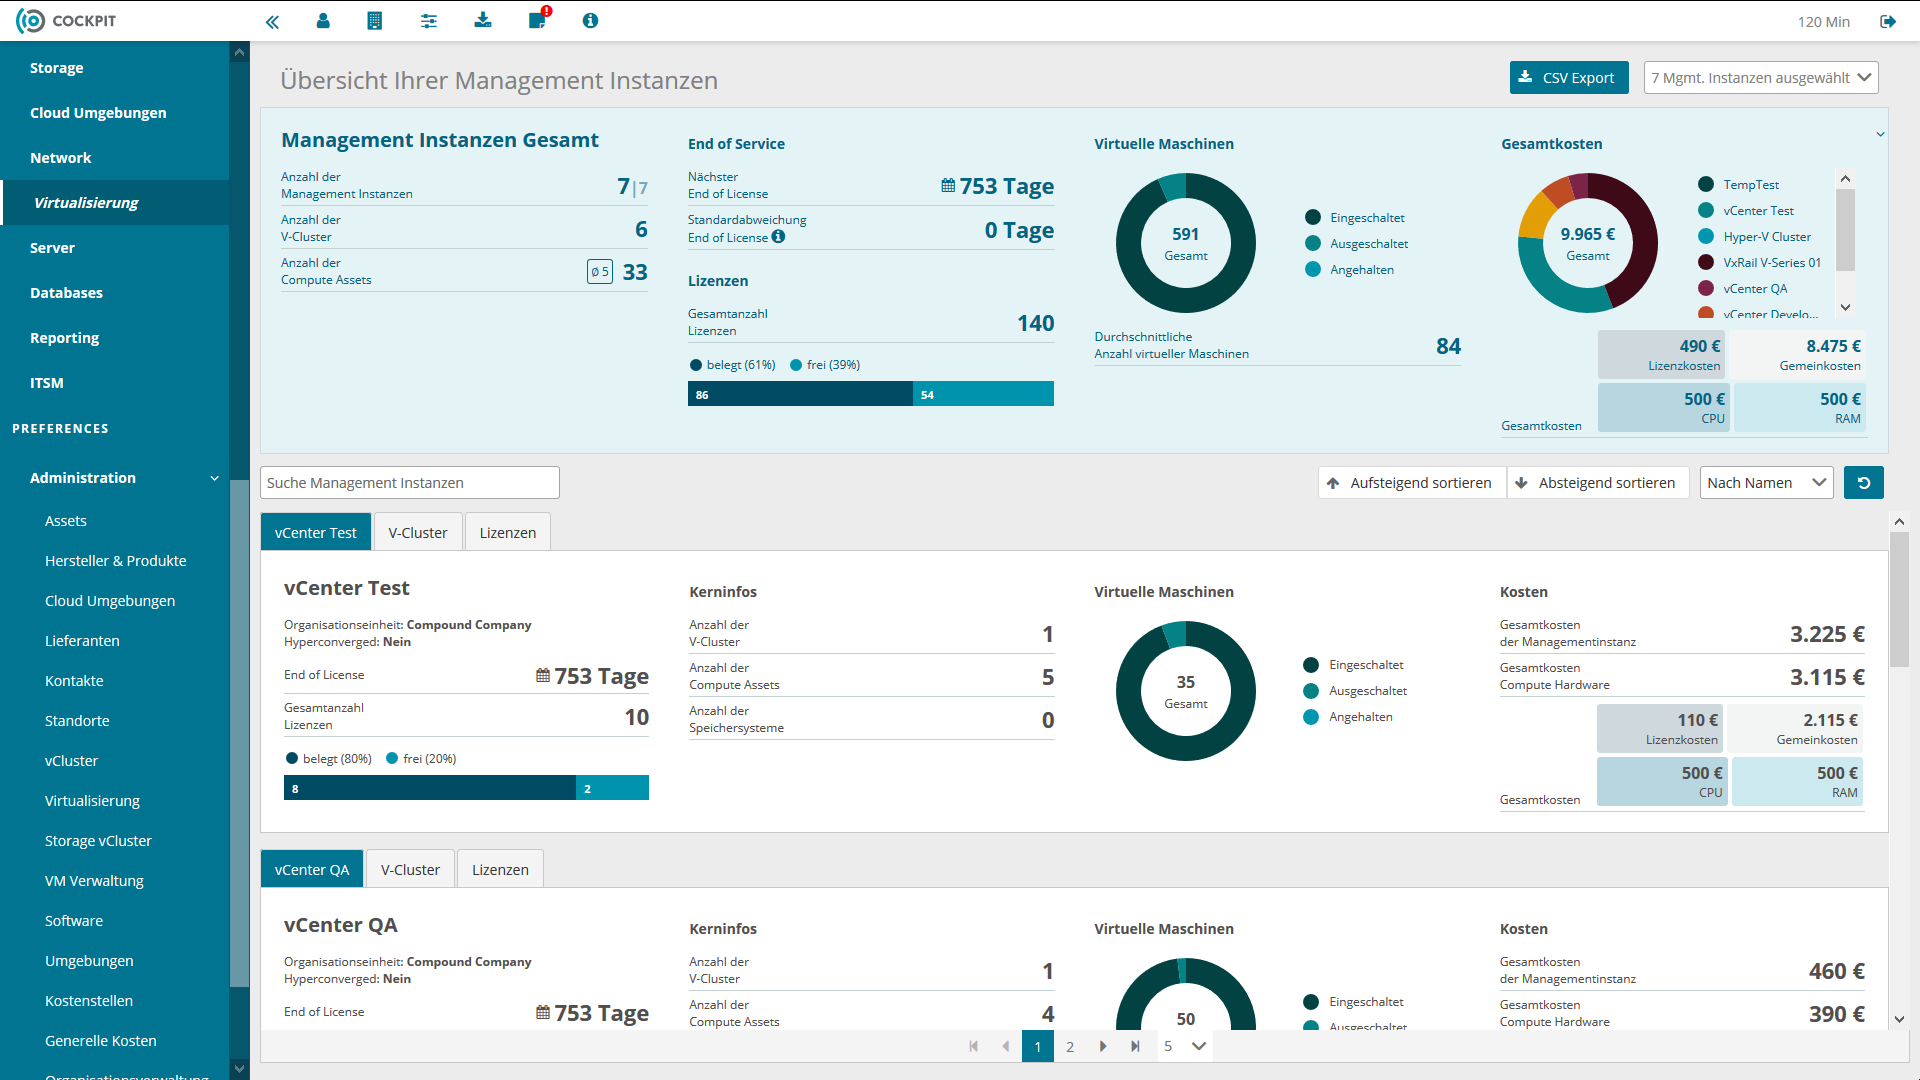Click the summary Virtuelle Maschinen donut chart
Image resolution: width=1920 pixels, height=1080 pixels.
(x=1186, y=243)
